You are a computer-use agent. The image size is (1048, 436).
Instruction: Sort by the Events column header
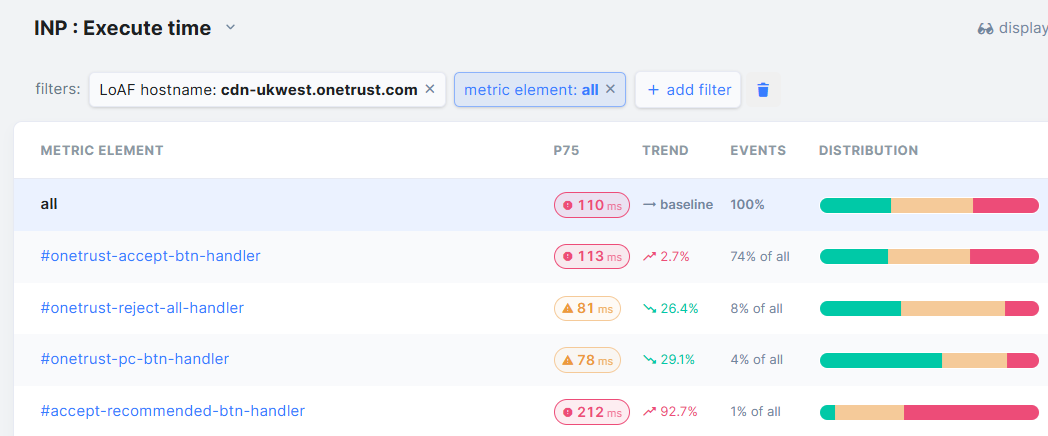pos(757,151)
